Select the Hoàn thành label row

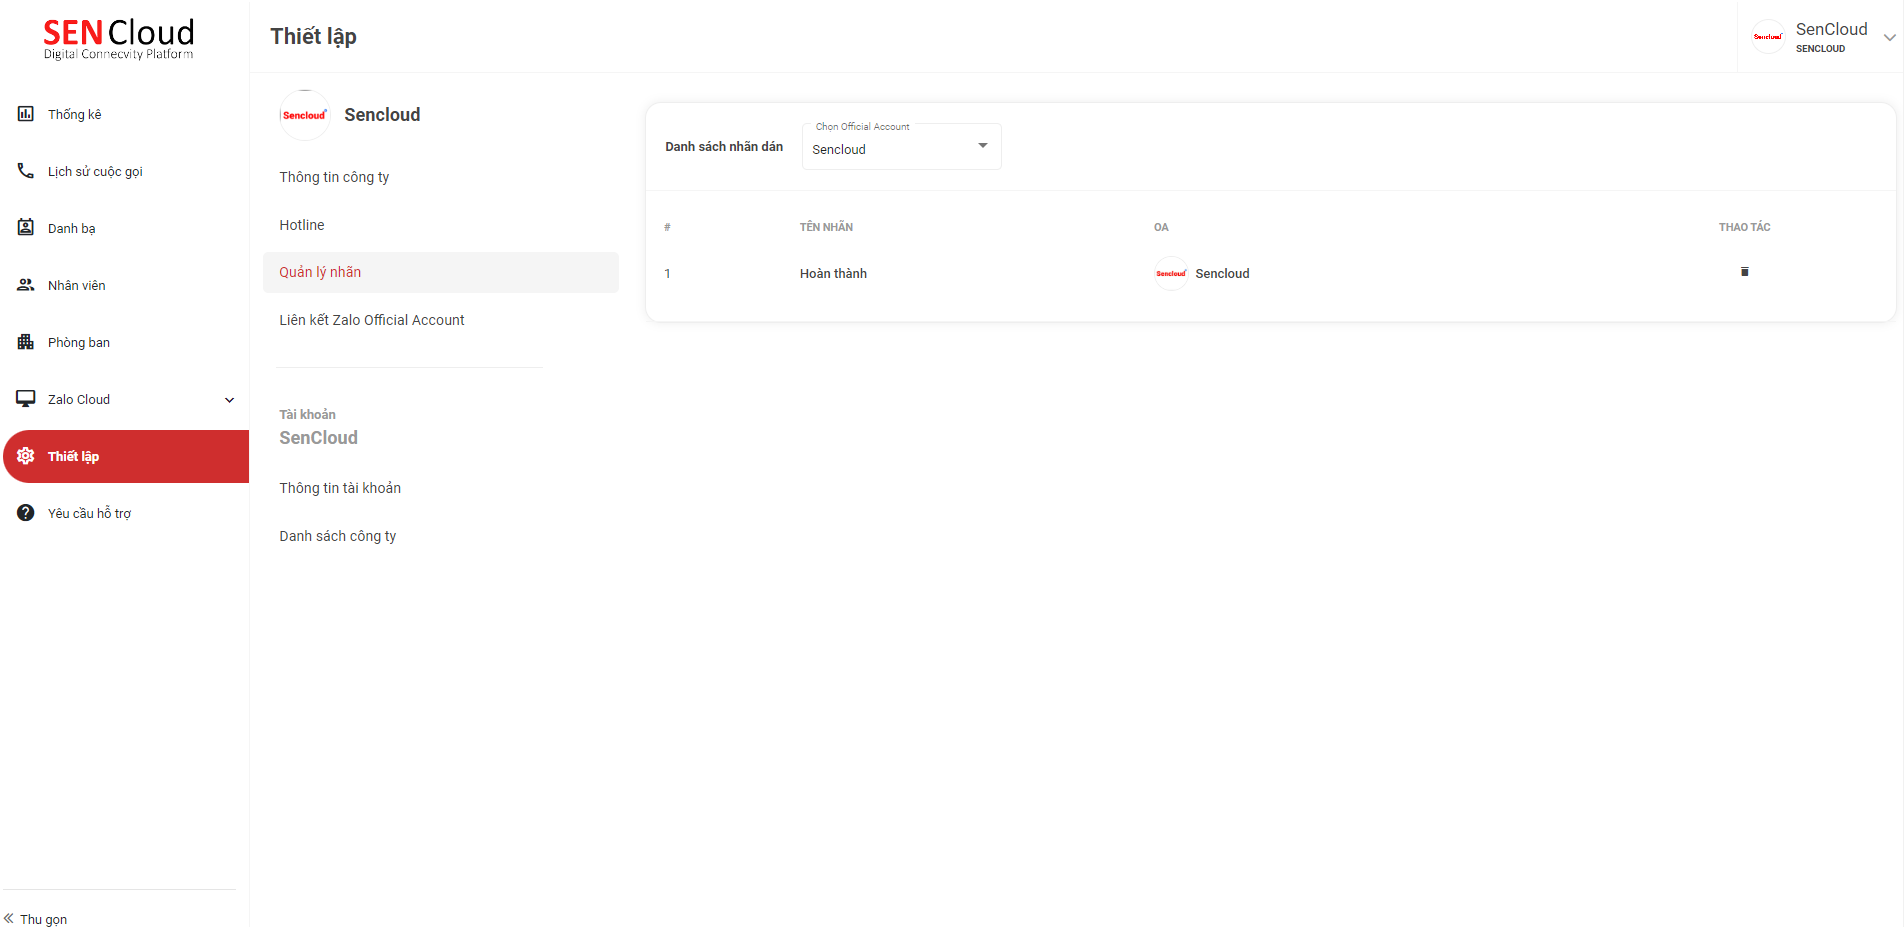[x=833, y=273]
